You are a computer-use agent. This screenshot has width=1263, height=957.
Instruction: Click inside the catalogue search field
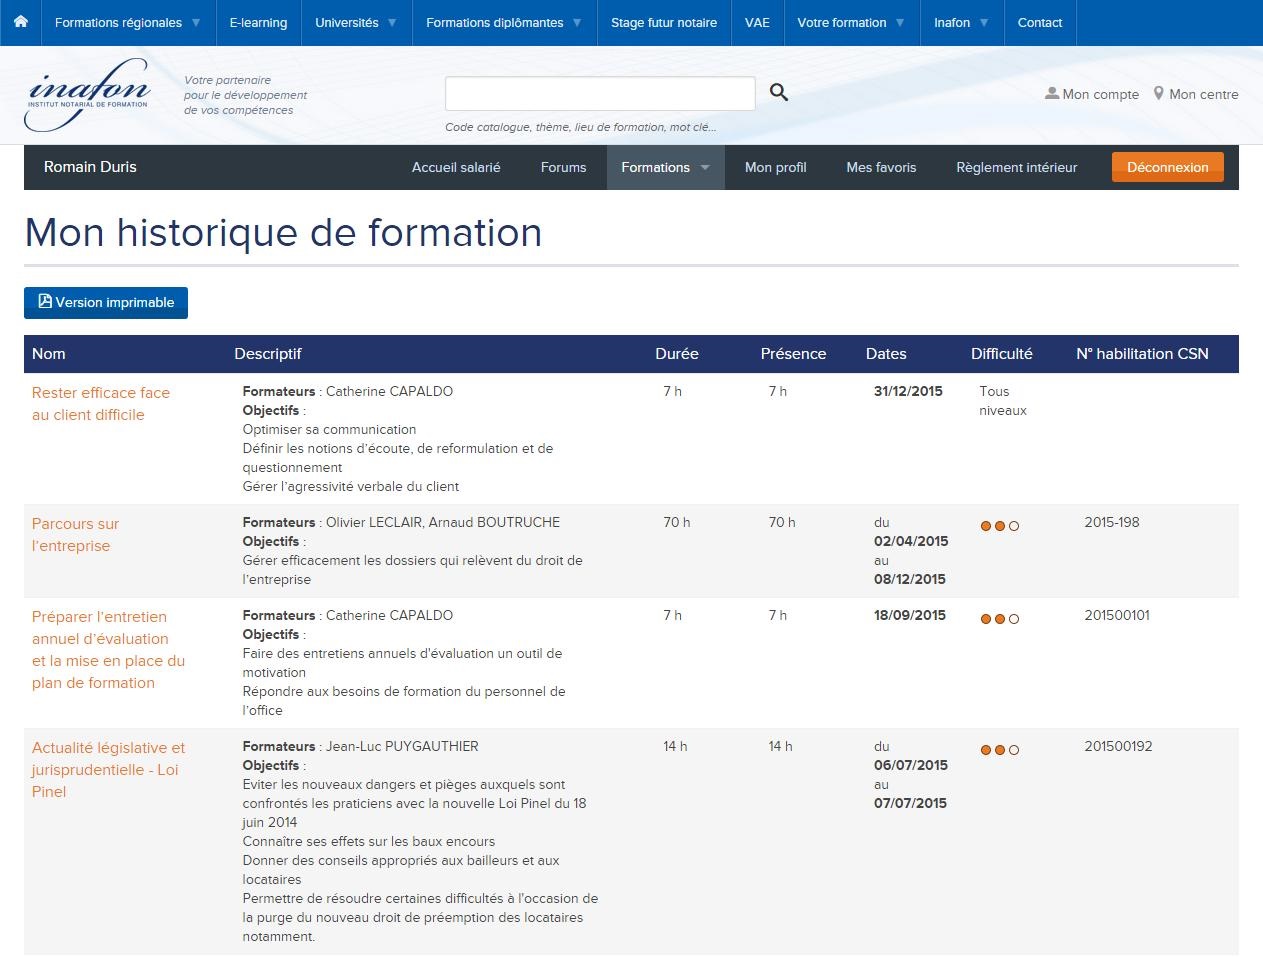click(x=600, y=93)
